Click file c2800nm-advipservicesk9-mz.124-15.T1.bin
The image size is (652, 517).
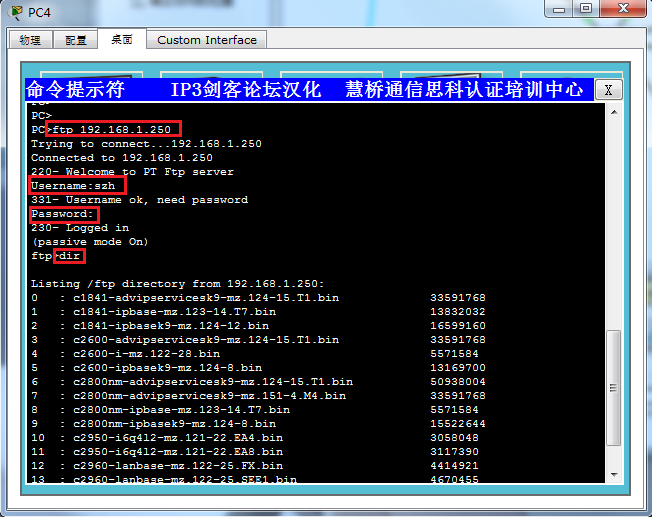pyautogui.click(x=213, y=382)
